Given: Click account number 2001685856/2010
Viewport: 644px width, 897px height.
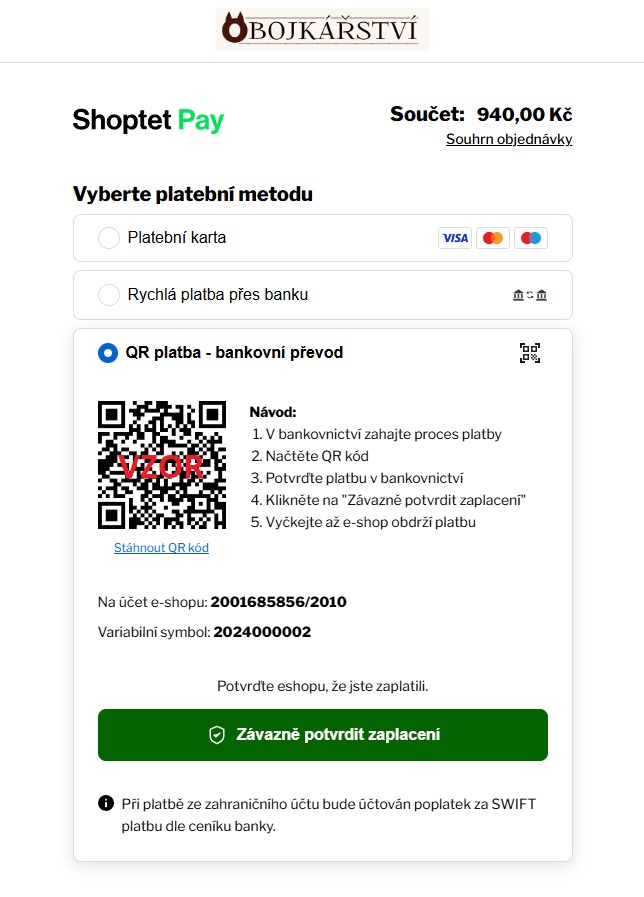Looking at the screenshot, I should [x=279, y=602].
